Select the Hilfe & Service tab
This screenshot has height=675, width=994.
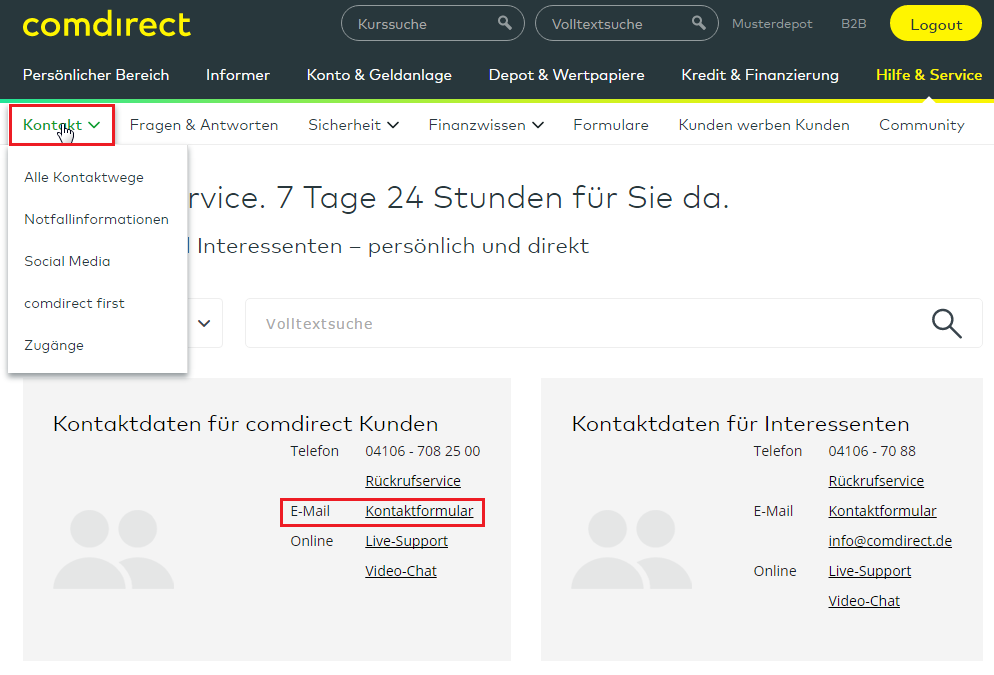point(929,74)
